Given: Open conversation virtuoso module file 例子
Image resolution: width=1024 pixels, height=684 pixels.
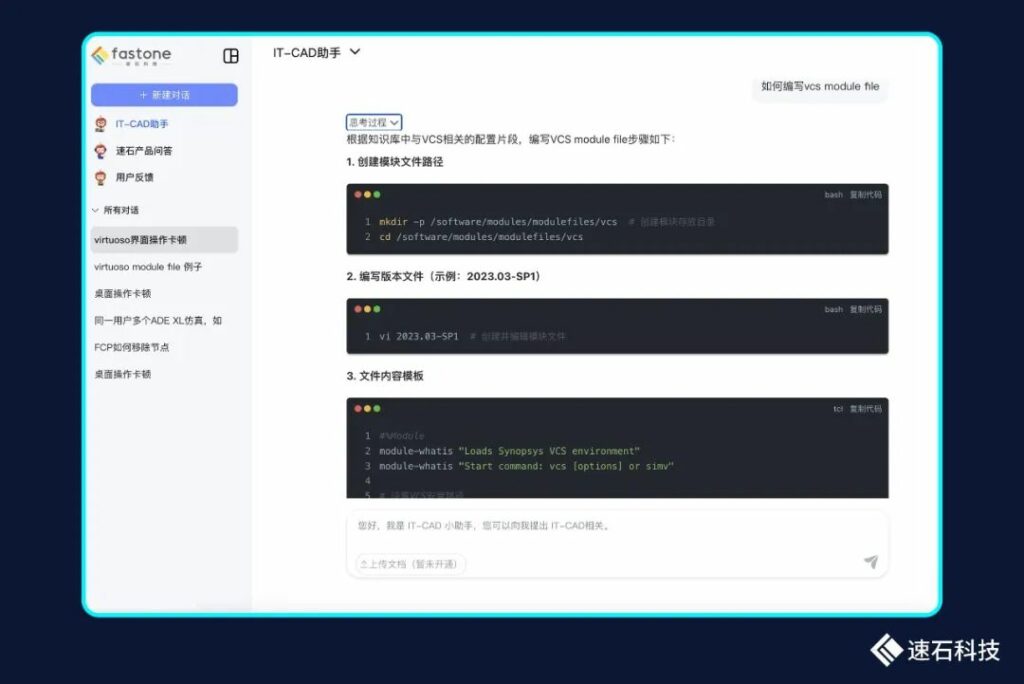Looking at the screenshot, I should pyautogui.click(x=148, y=267).
